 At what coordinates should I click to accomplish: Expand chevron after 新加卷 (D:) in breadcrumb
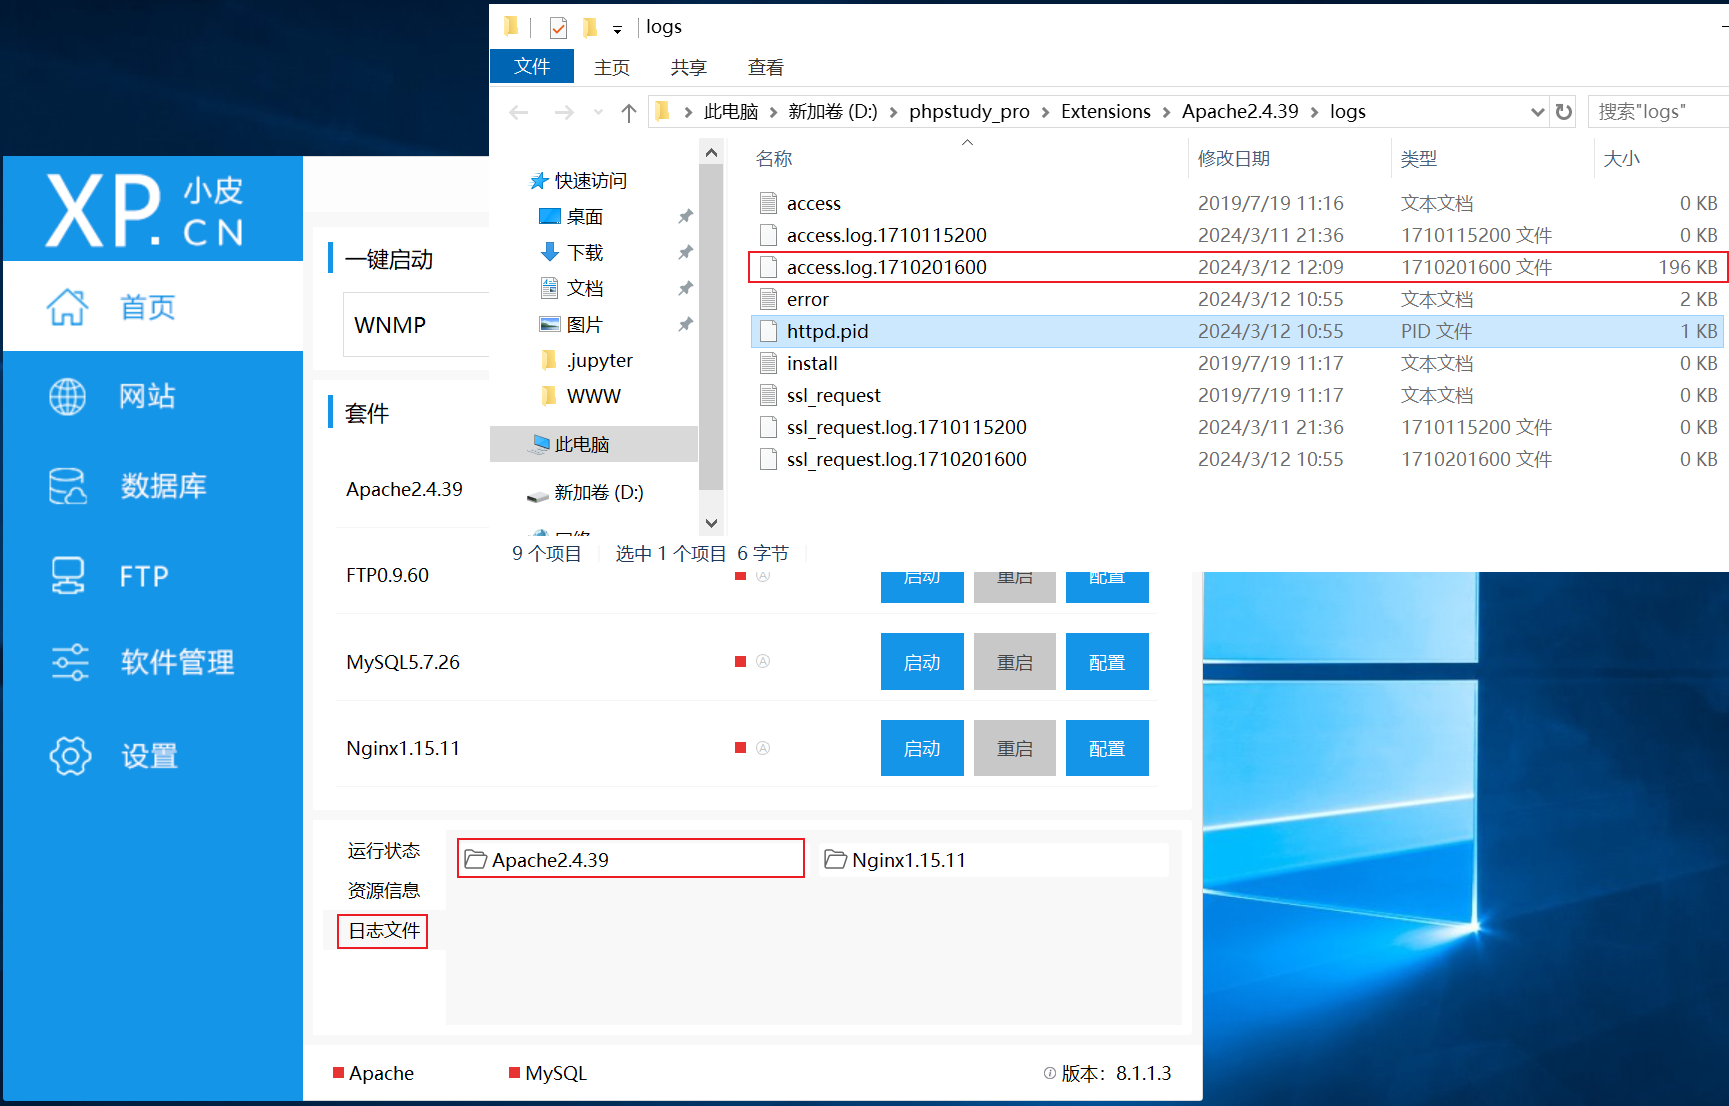click(893, 112)
